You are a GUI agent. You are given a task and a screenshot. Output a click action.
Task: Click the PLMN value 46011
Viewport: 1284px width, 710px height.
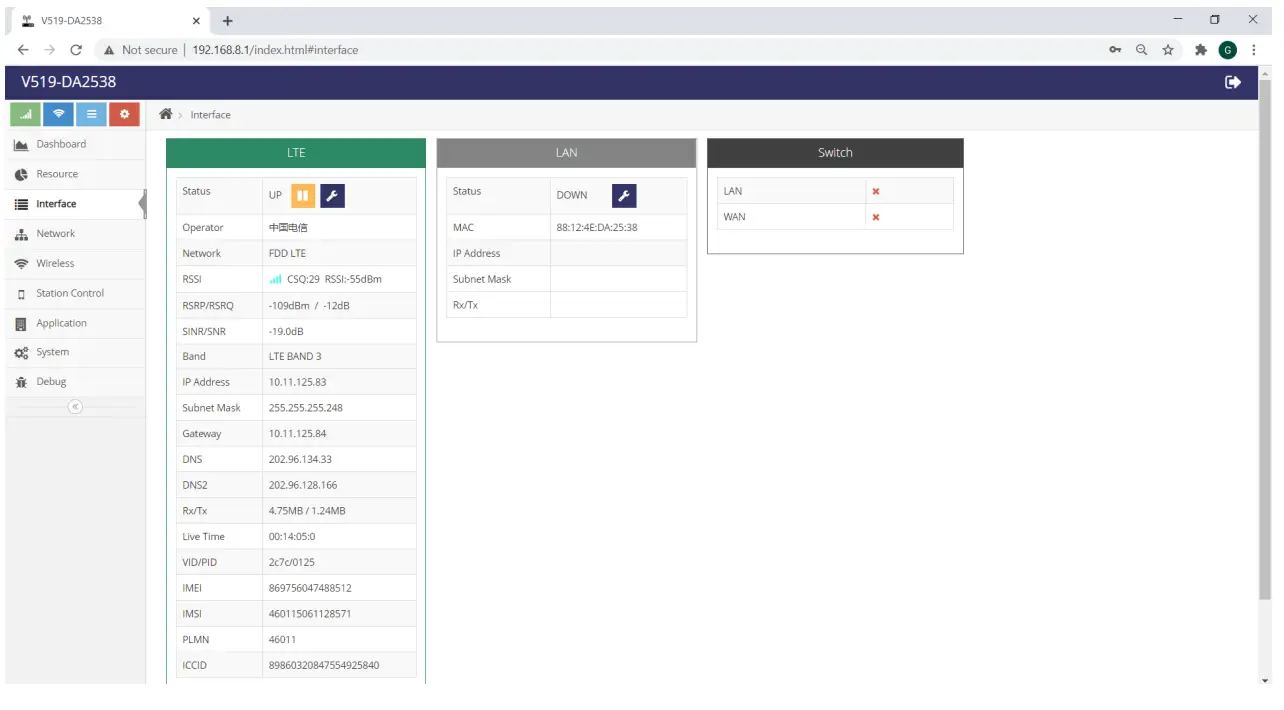click(x=282, y=639)
